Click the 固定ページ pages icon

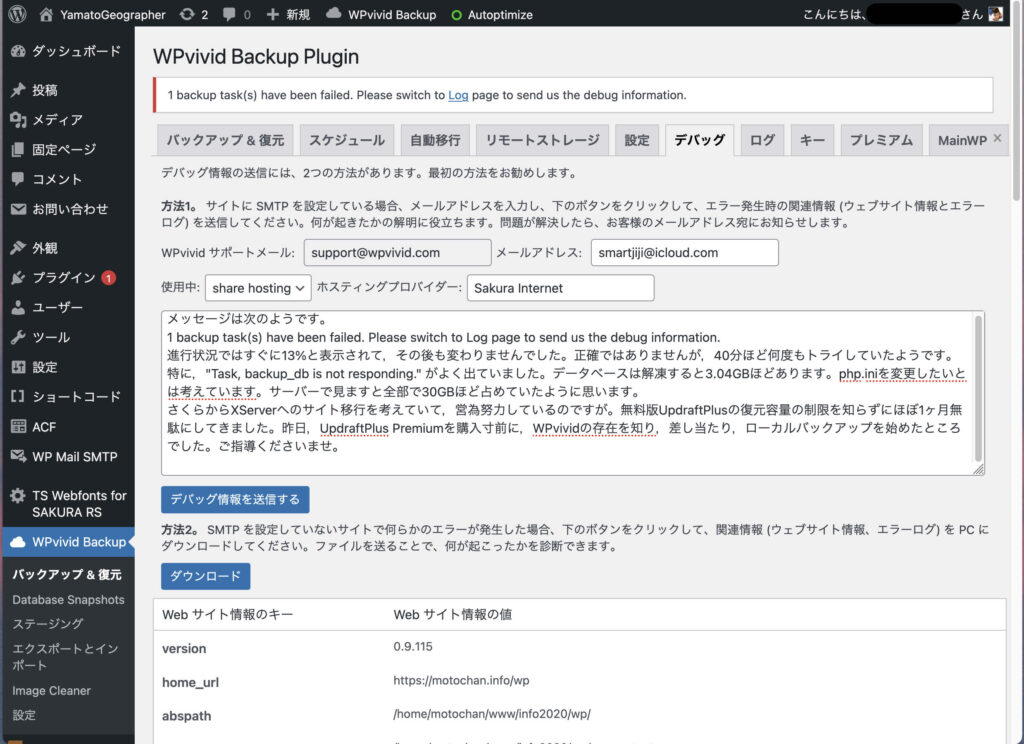(x=18, y=150)
